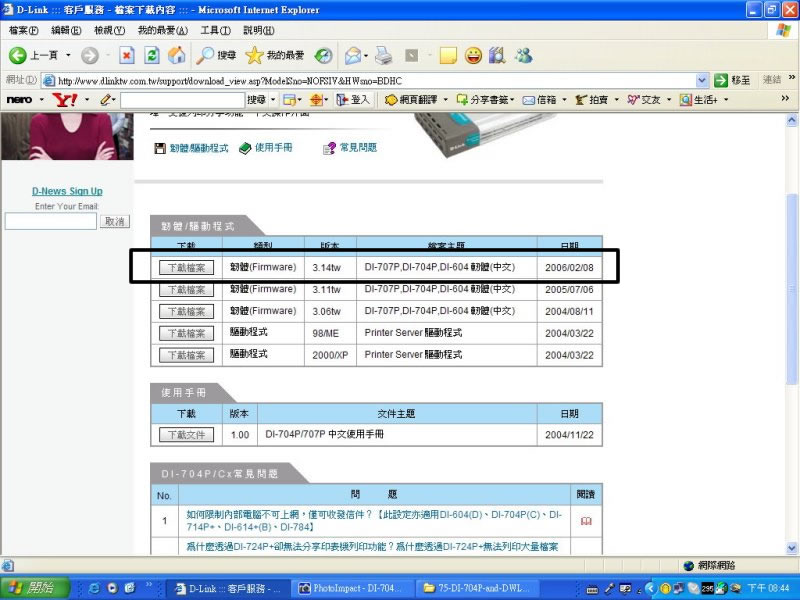The image size is (800, 600).
Task: Click the orange popup blocker icon
Action: (x=316, y=99)
